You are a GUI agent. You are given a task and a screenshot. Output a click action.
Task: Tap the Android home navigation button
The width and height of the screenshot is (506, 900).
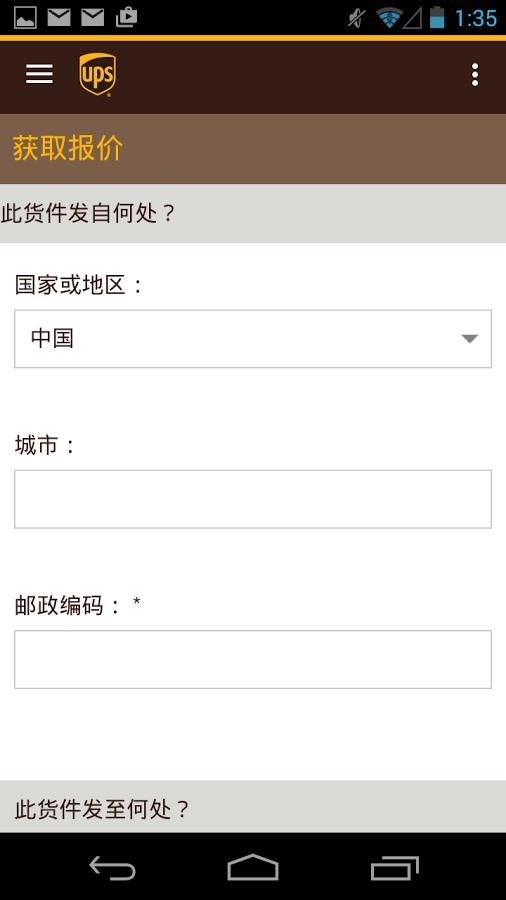click(x=253, y=867)
